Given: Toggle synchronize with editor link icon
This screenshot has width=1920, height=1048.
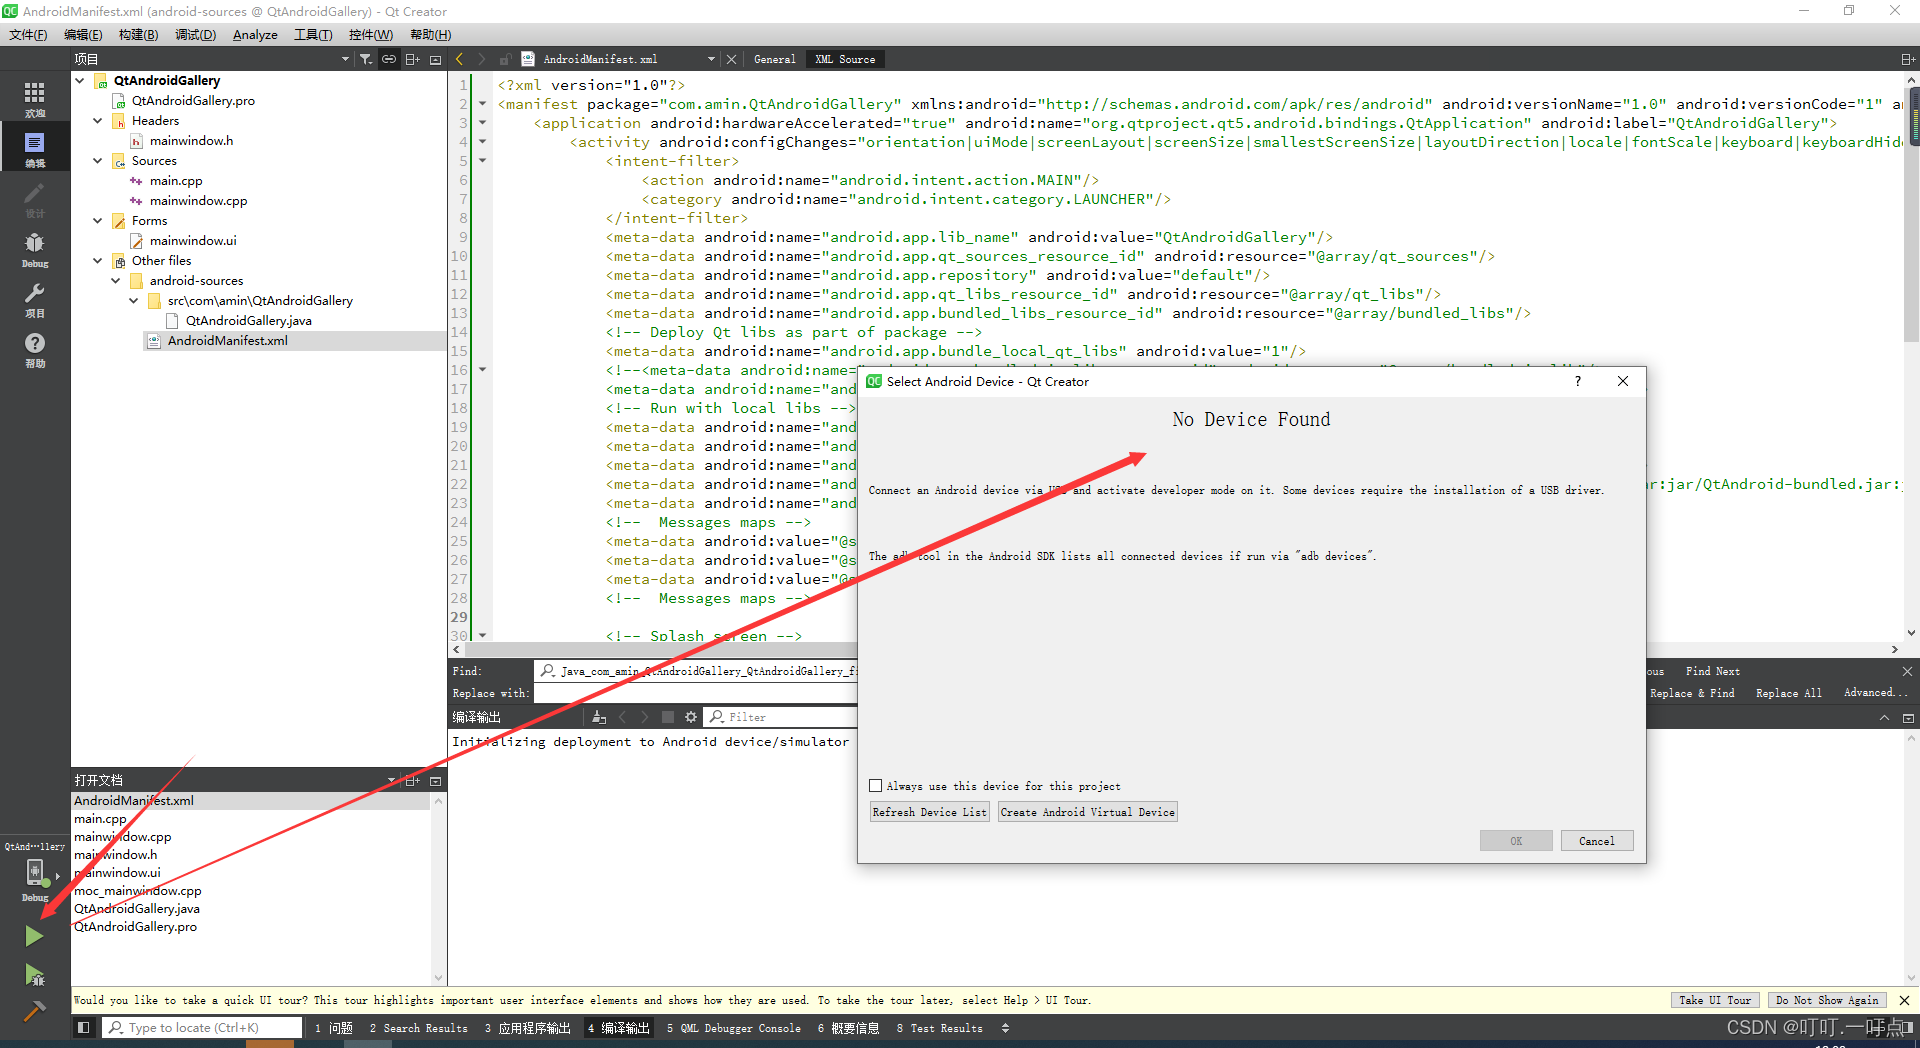Looking at the screenshot, I should pyautogui.click(x=389, y=59).
